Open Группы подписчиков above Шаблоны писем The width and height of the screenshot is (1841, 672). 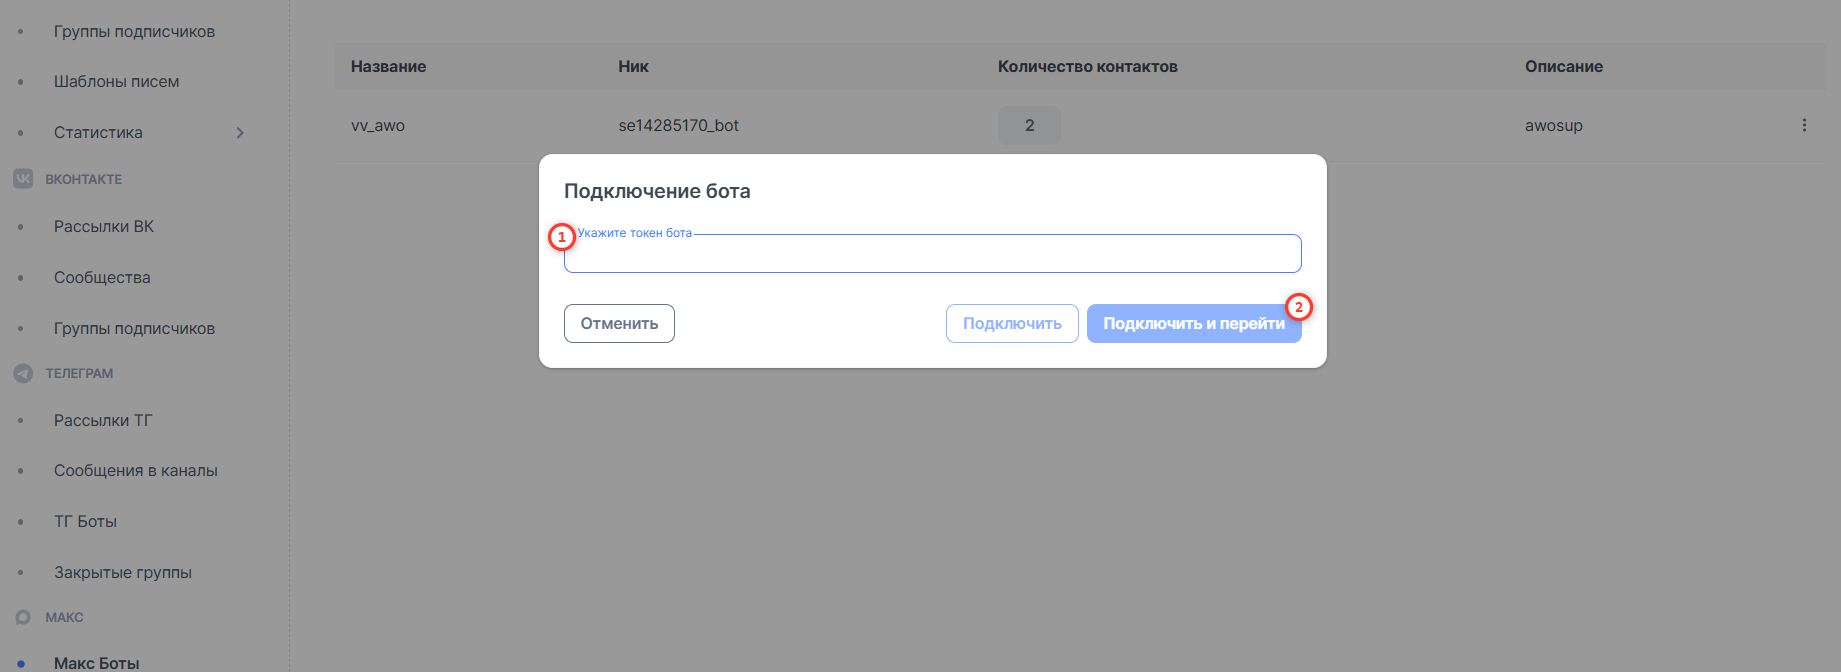[x=134, y=31]
